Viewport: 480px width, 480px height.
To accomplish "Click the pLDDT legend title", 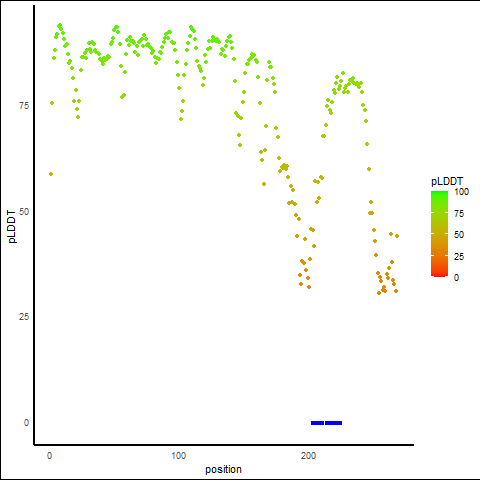I will click(447, 182).
